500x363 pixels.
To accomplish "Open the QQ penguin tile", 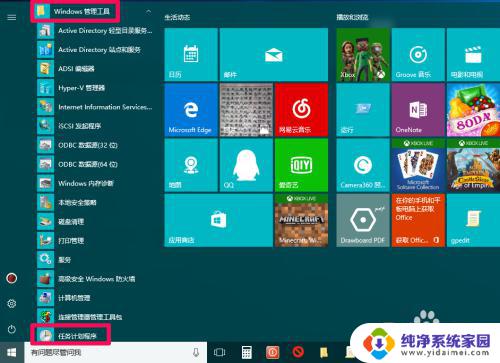I will 246,165.
